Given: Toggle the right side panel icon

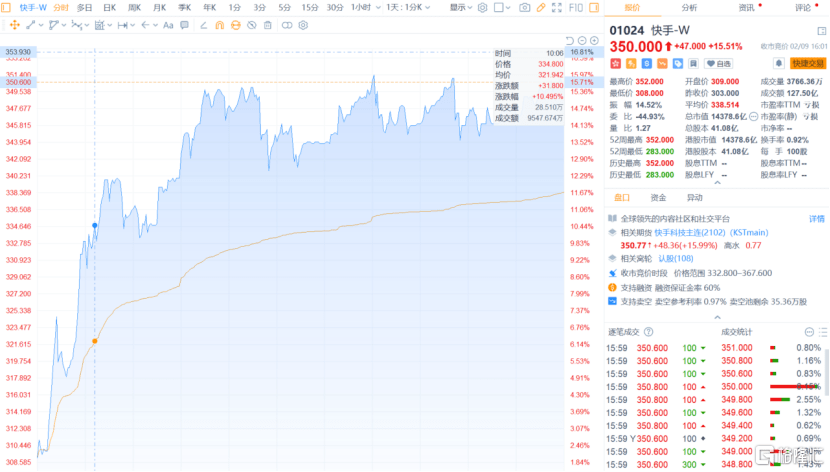Looking at the screenshot, I should [594, 7].
